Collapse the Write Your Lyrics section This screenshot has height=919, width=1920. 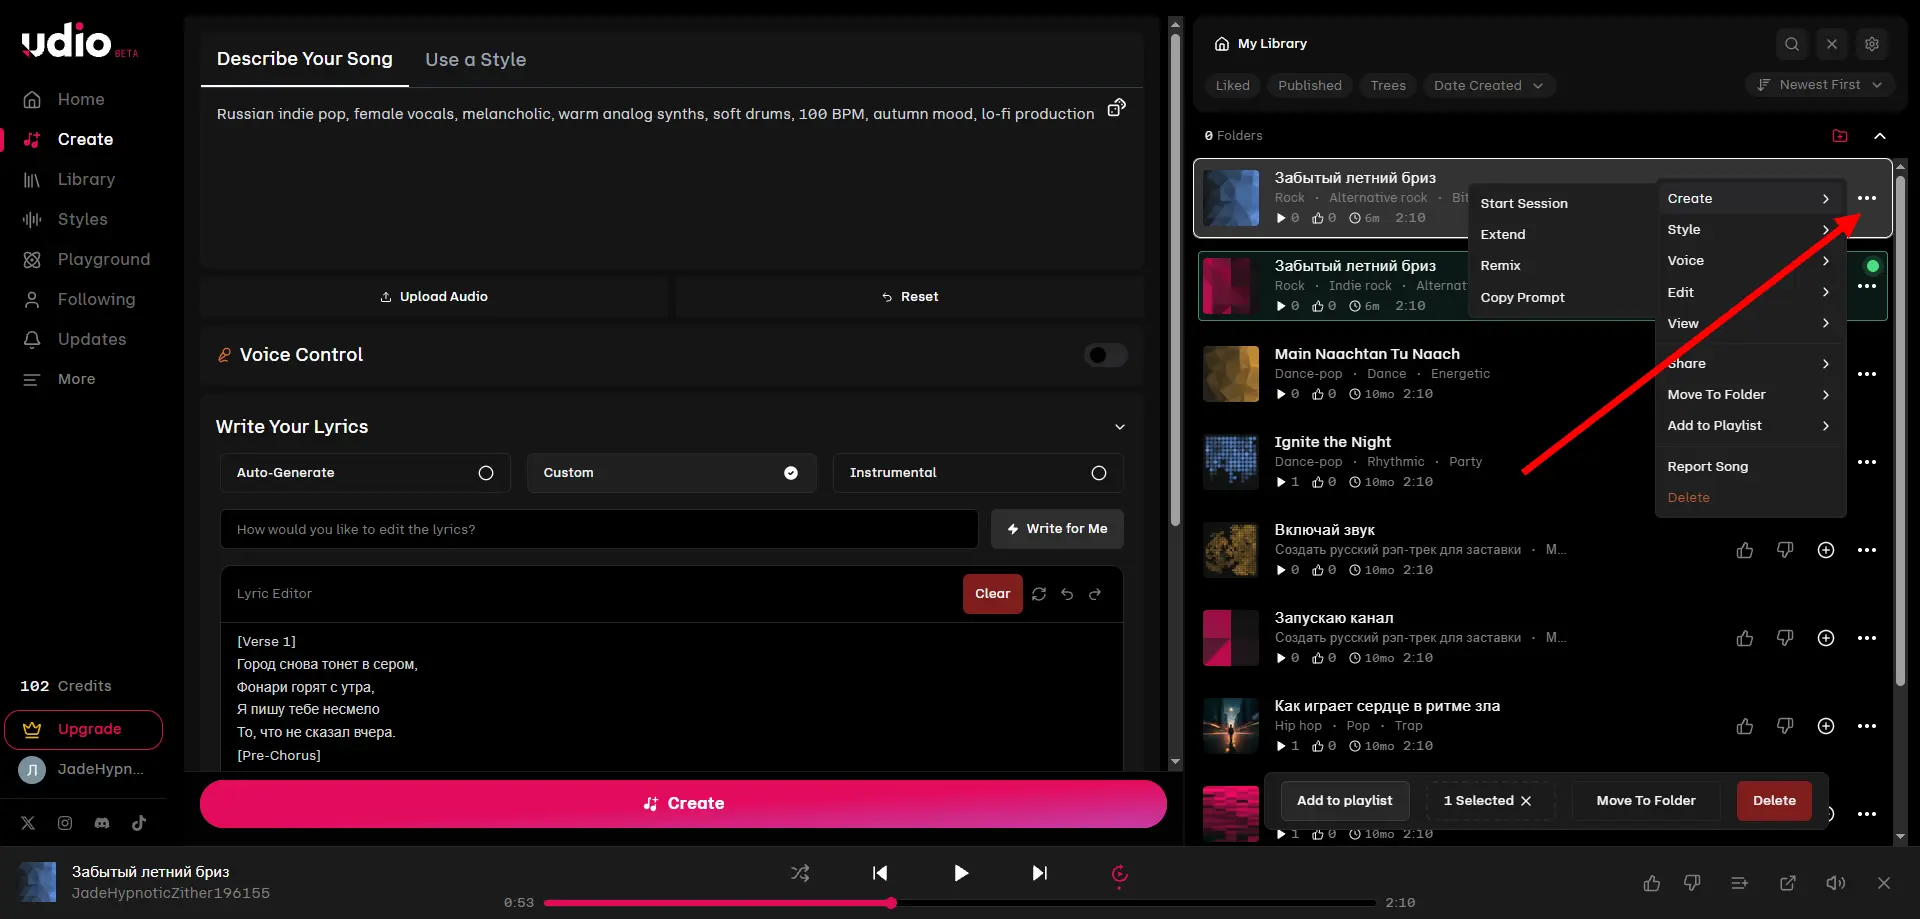pos(1120,427)
